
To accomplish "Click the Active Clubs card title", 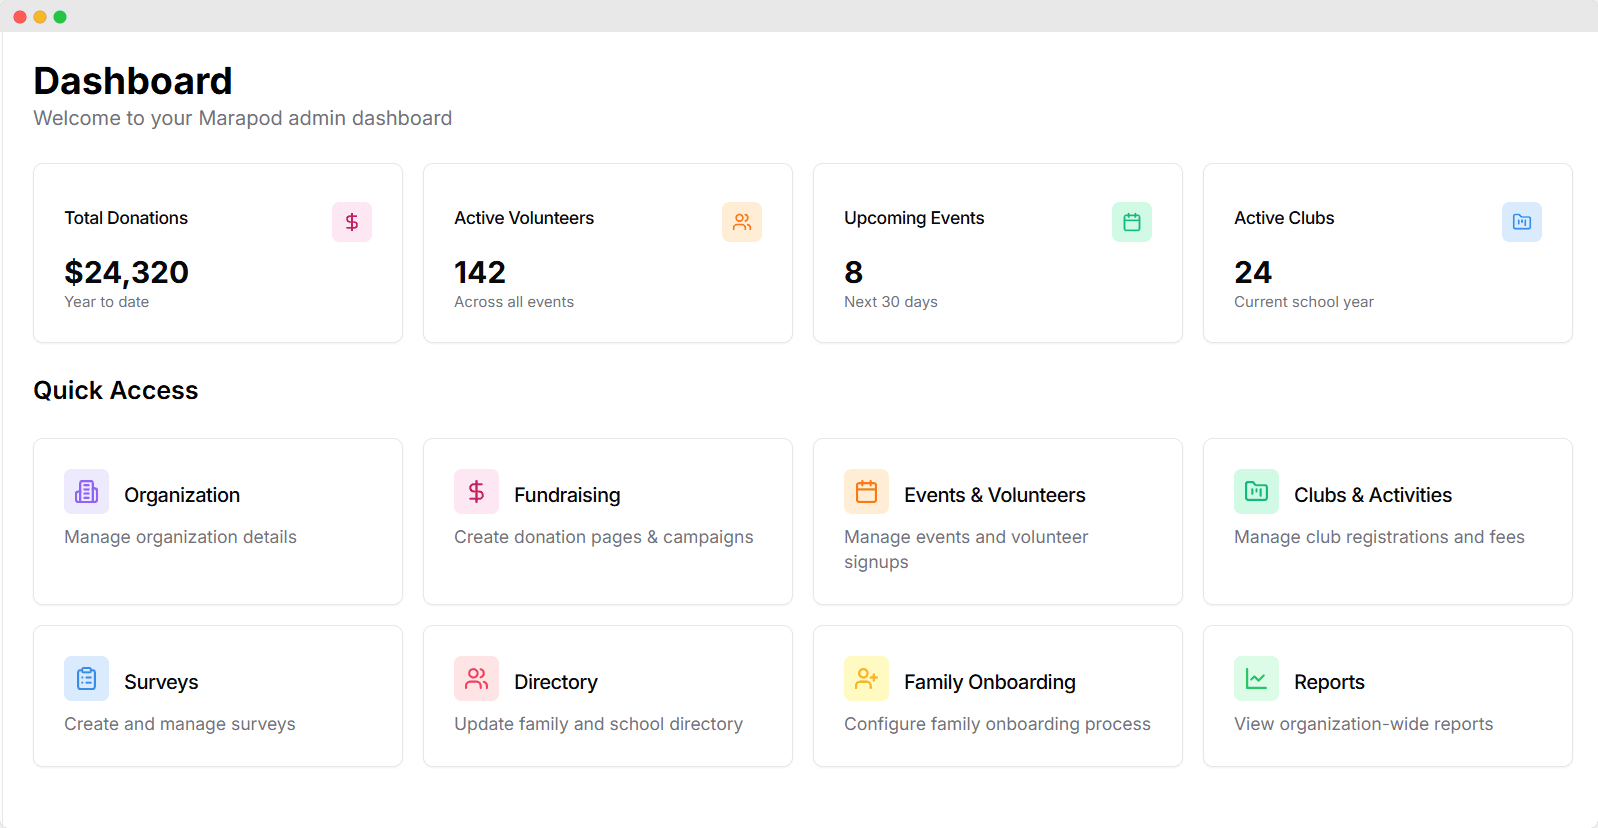I will 1284,218.
